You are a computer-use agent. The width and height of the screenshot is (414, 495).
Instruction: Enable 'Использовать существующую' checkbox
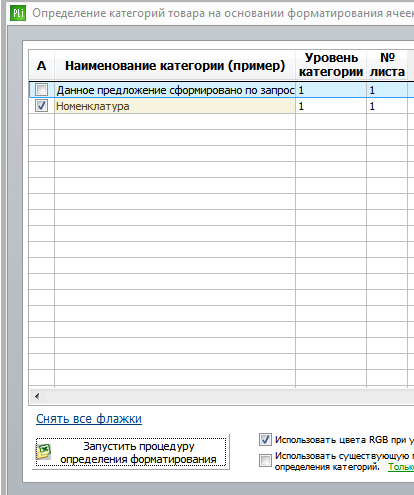265,461
